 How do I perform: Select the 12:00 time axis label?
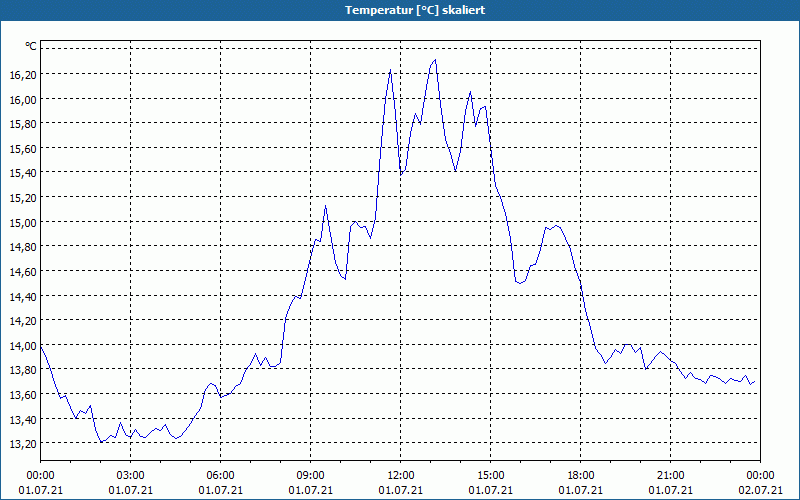401,476
